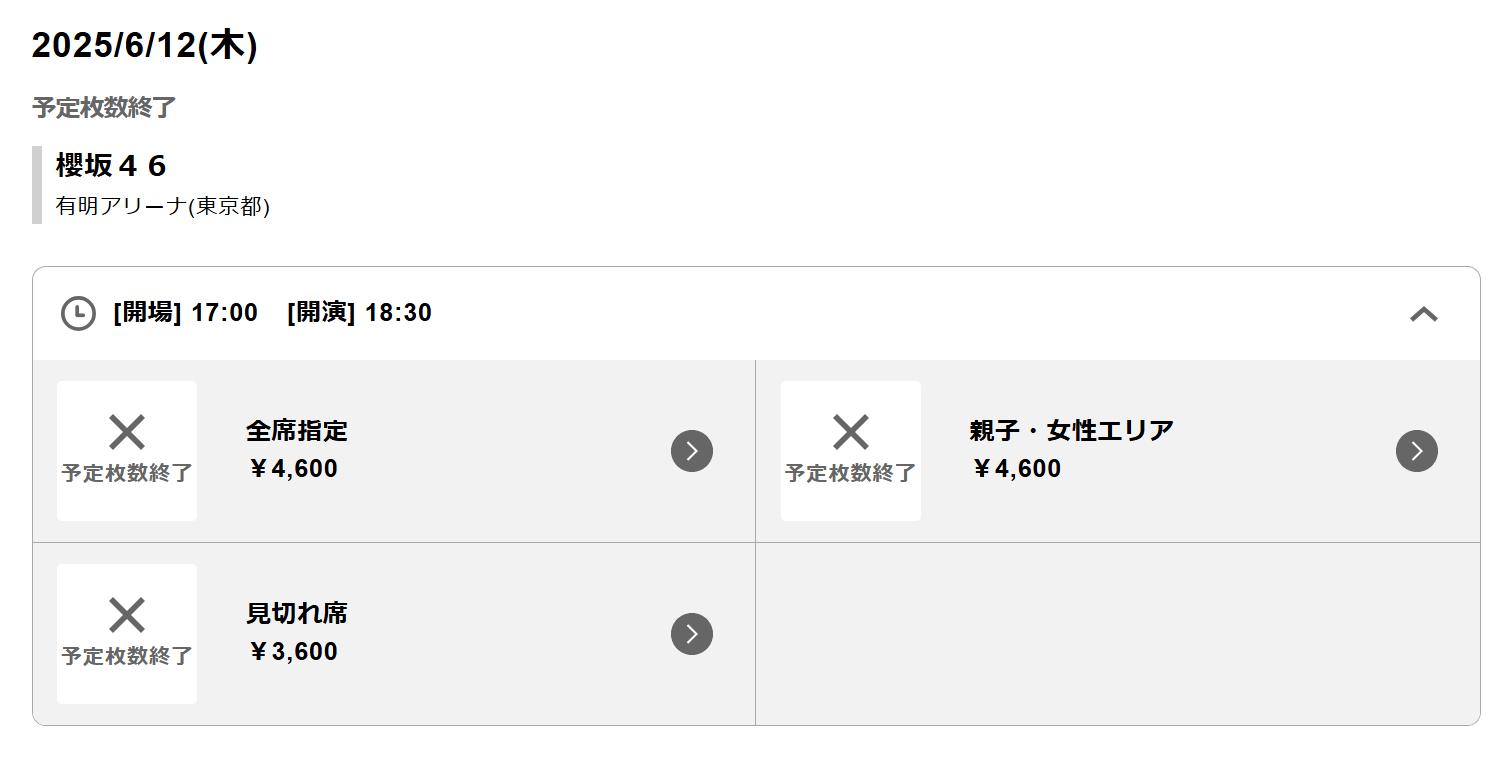Open 親子・女性エリア with its round arrow button
The height and width of the screenshot is (758, 1503).
point(1417,451)
